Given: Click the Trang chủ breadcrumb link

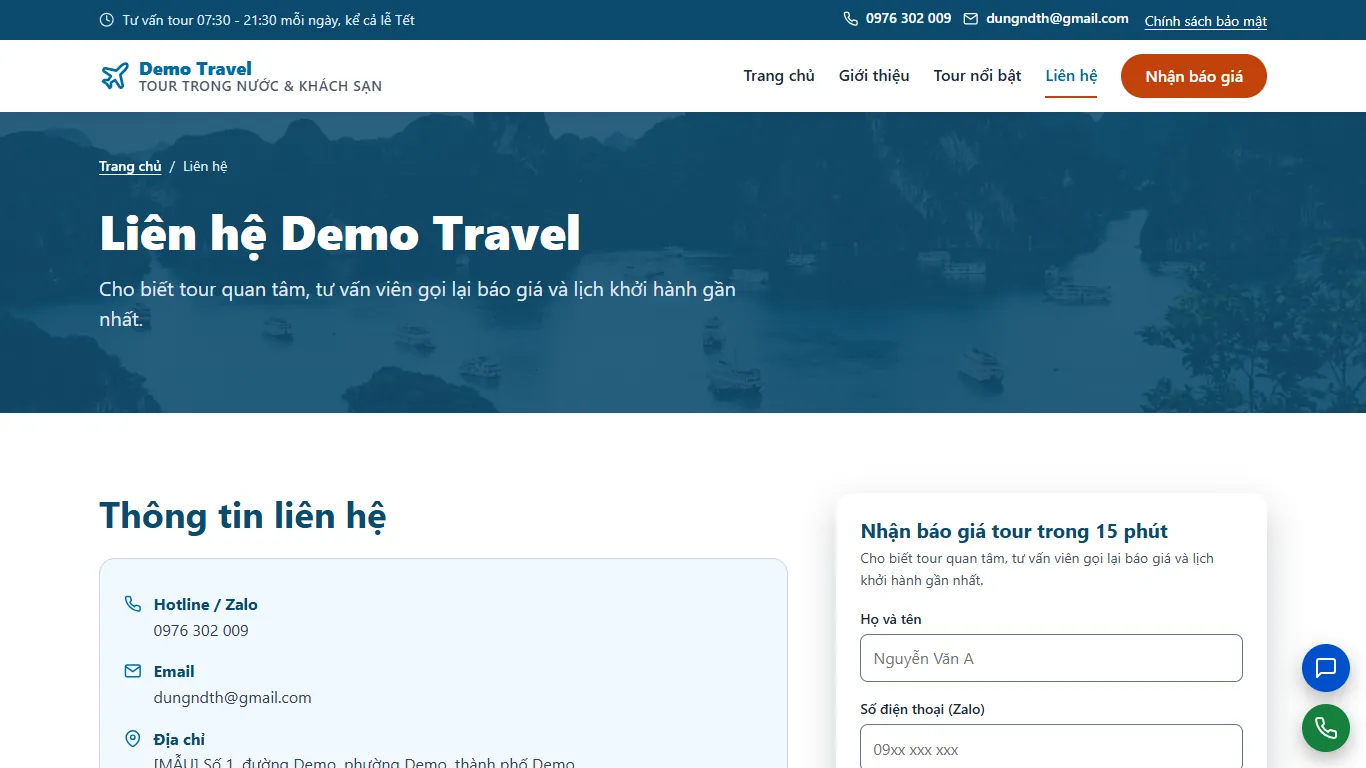Looking at the screenshot, I should click(130, 167).
